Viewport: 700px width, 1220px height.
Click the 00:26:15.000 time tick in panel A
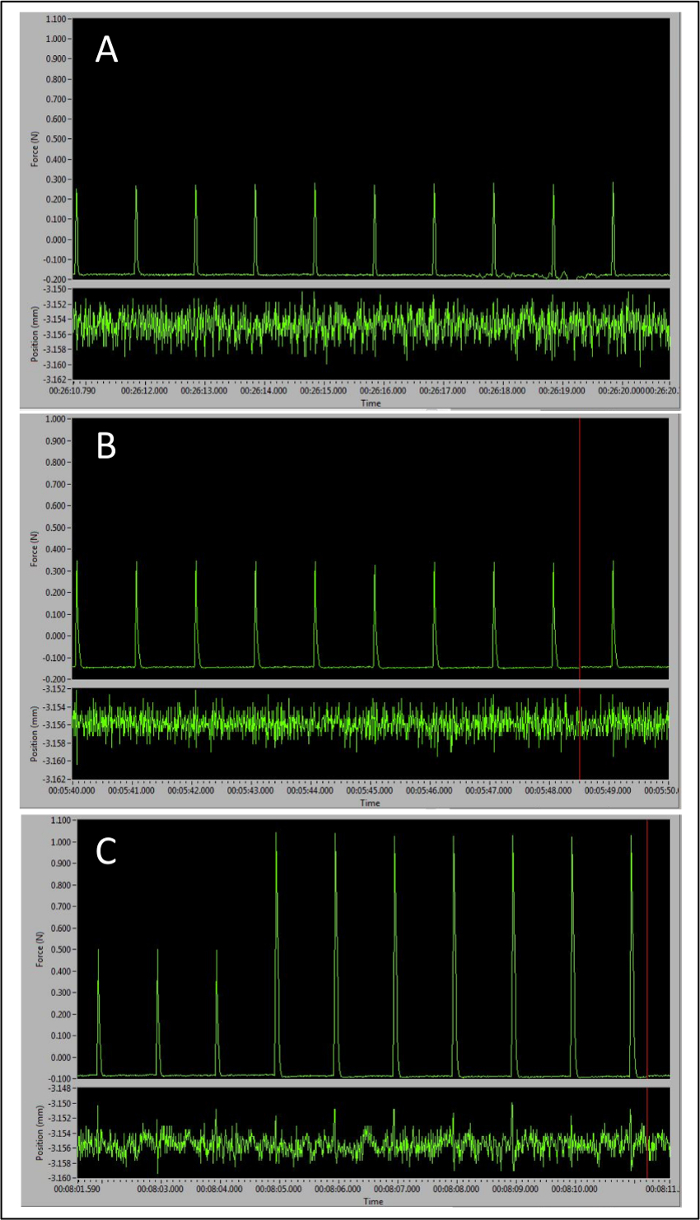coord(318,392)
